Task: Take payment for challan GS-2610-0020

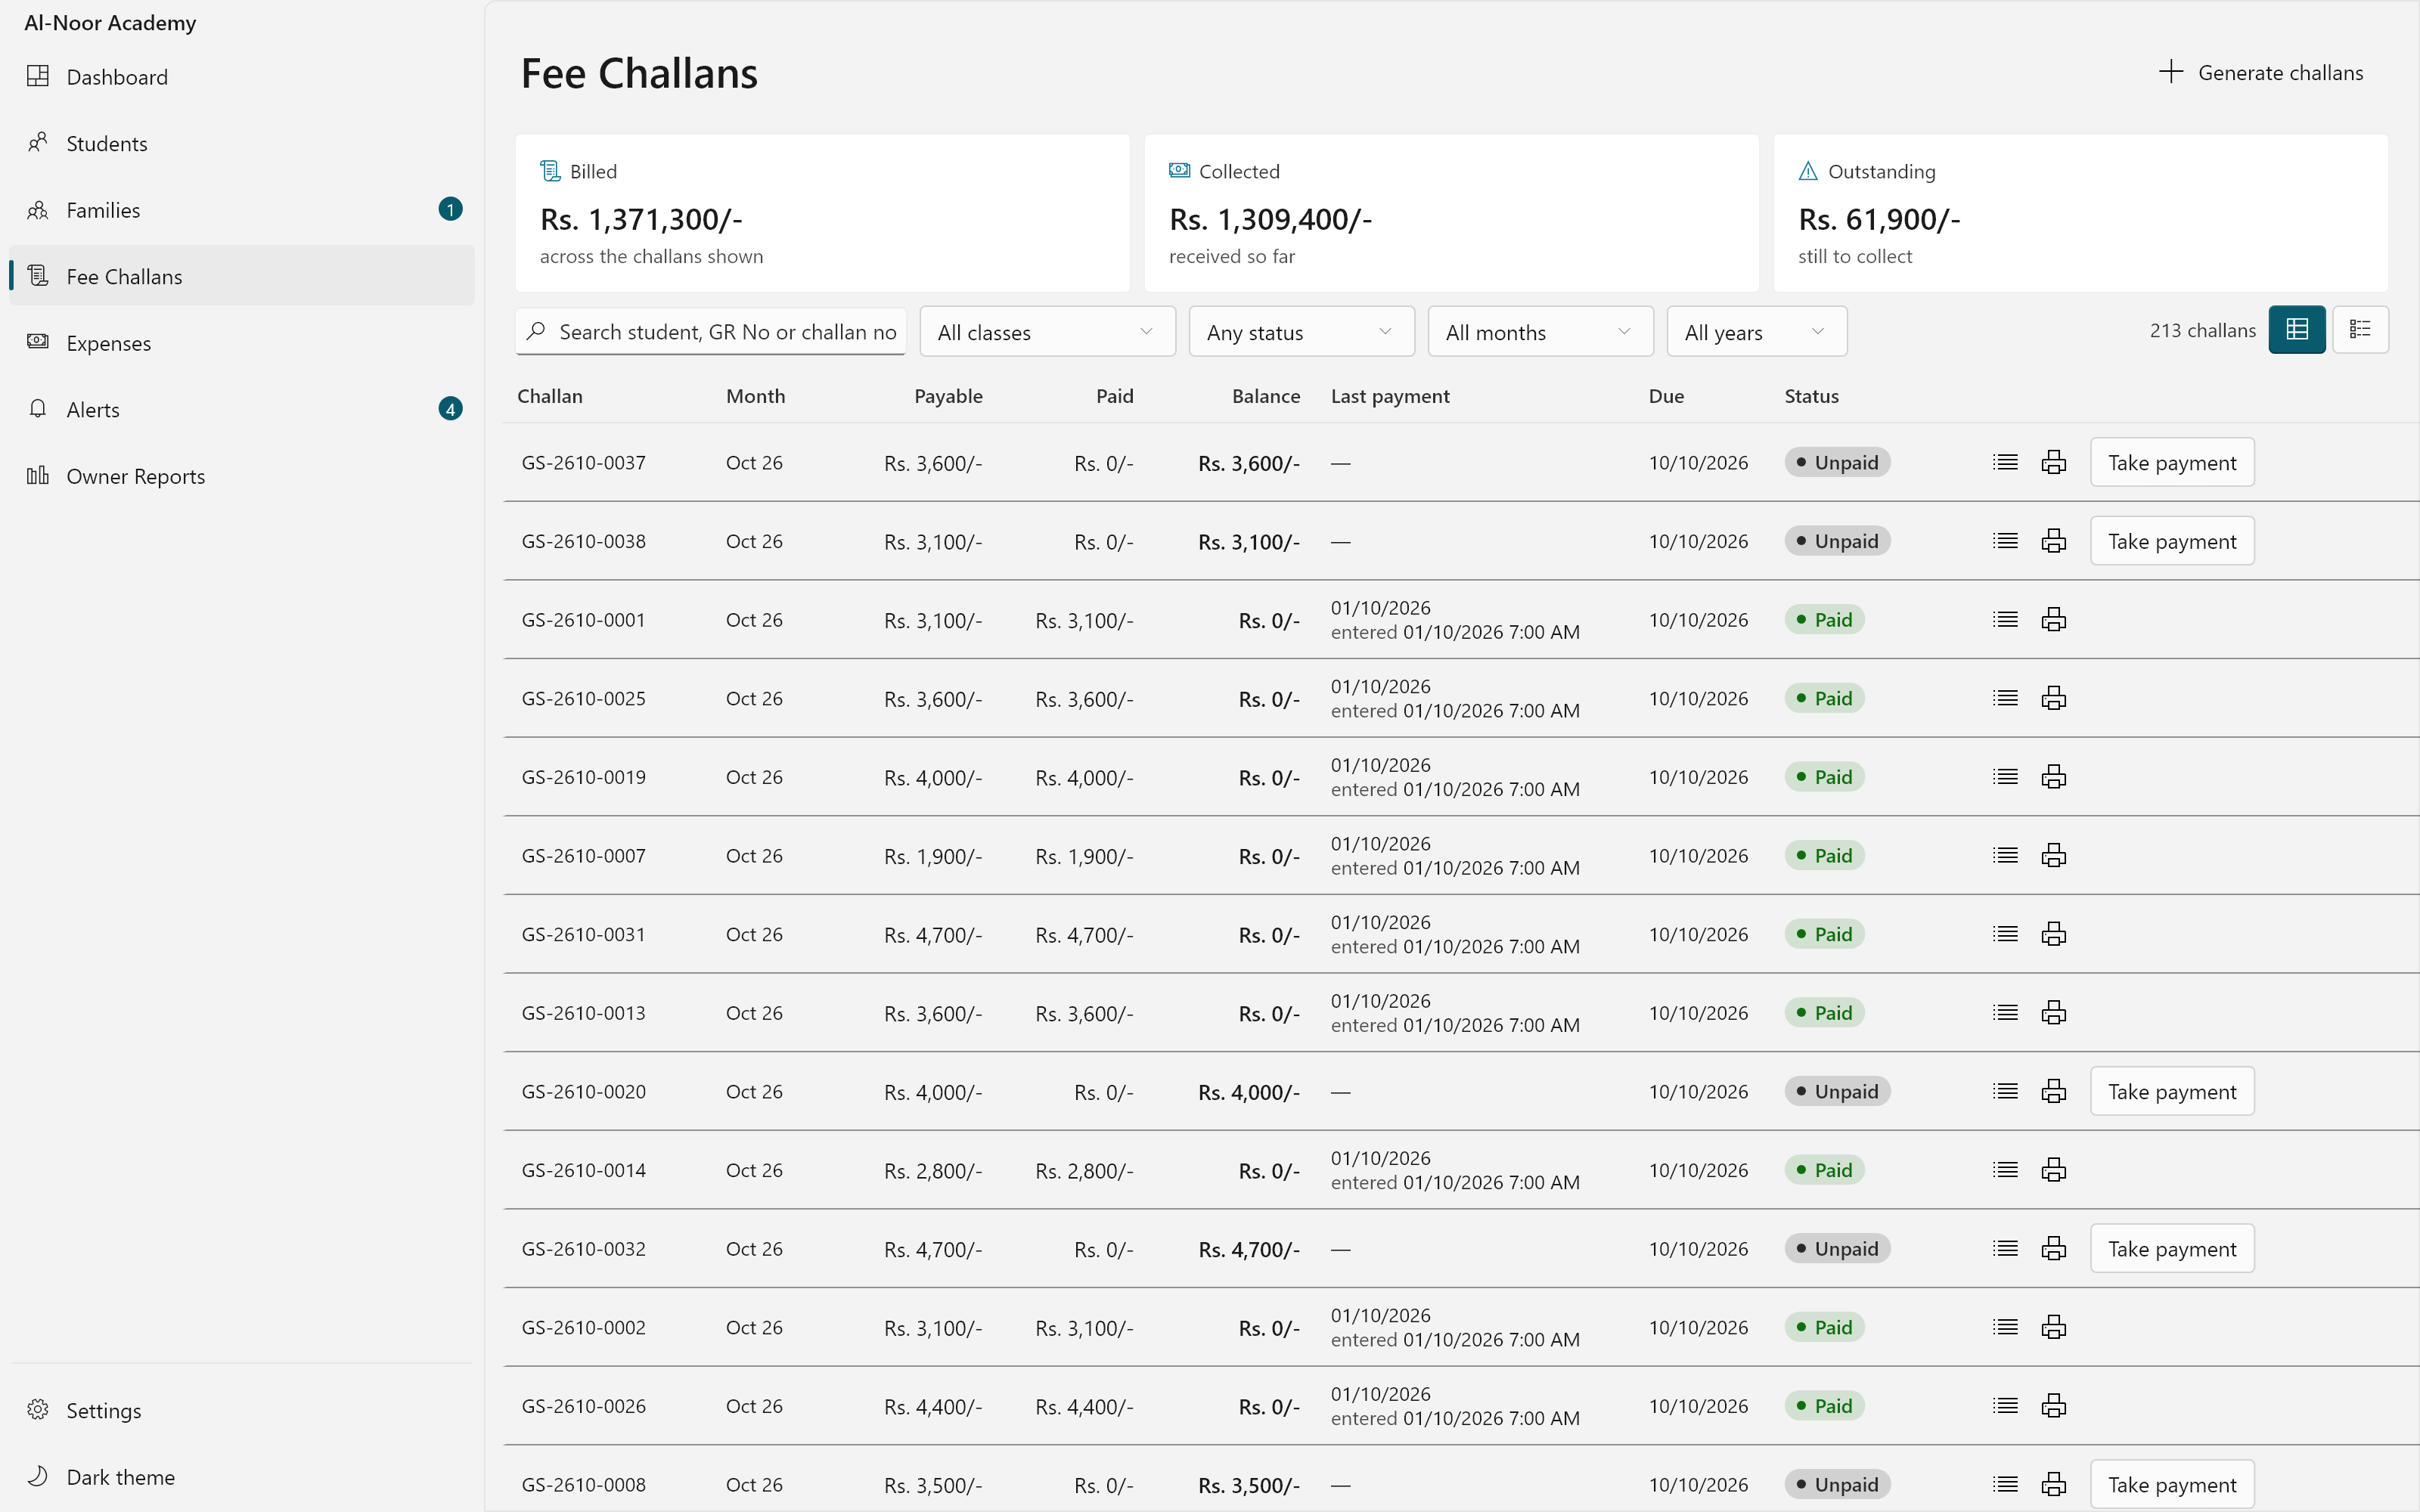Action: tap(2172, 1092)
